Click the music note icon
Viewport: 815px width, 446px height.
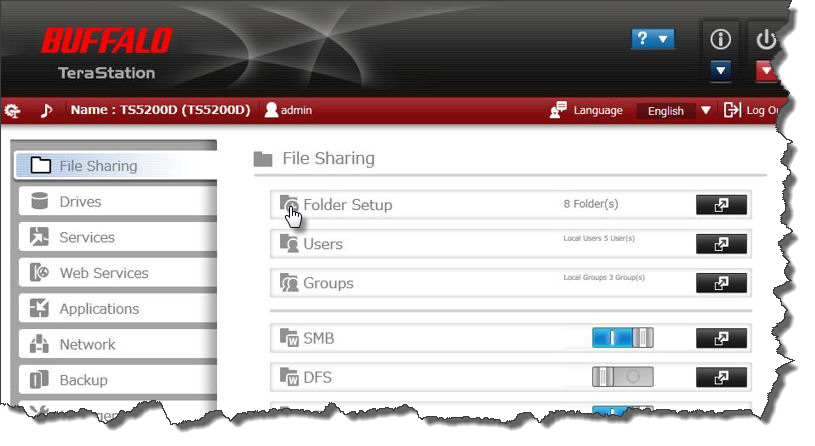click(x=46, y=110)
